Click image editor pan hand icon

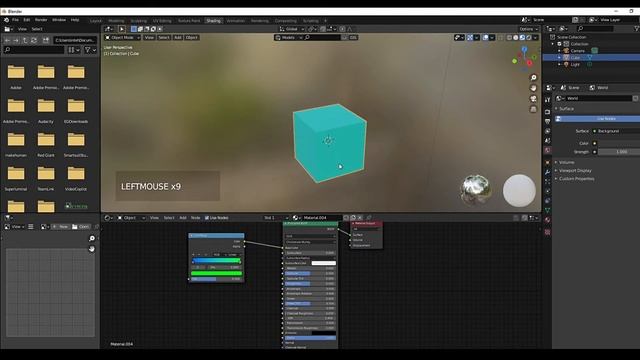pyautogui.click(x=92, y=249)
